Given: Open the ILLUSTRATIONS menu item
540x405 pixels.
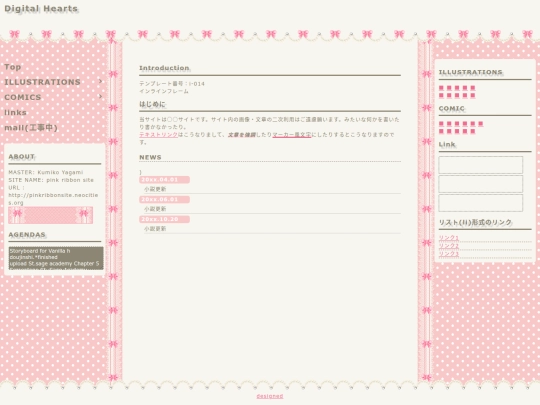Looking at the screenshot, I should (42, 82).
